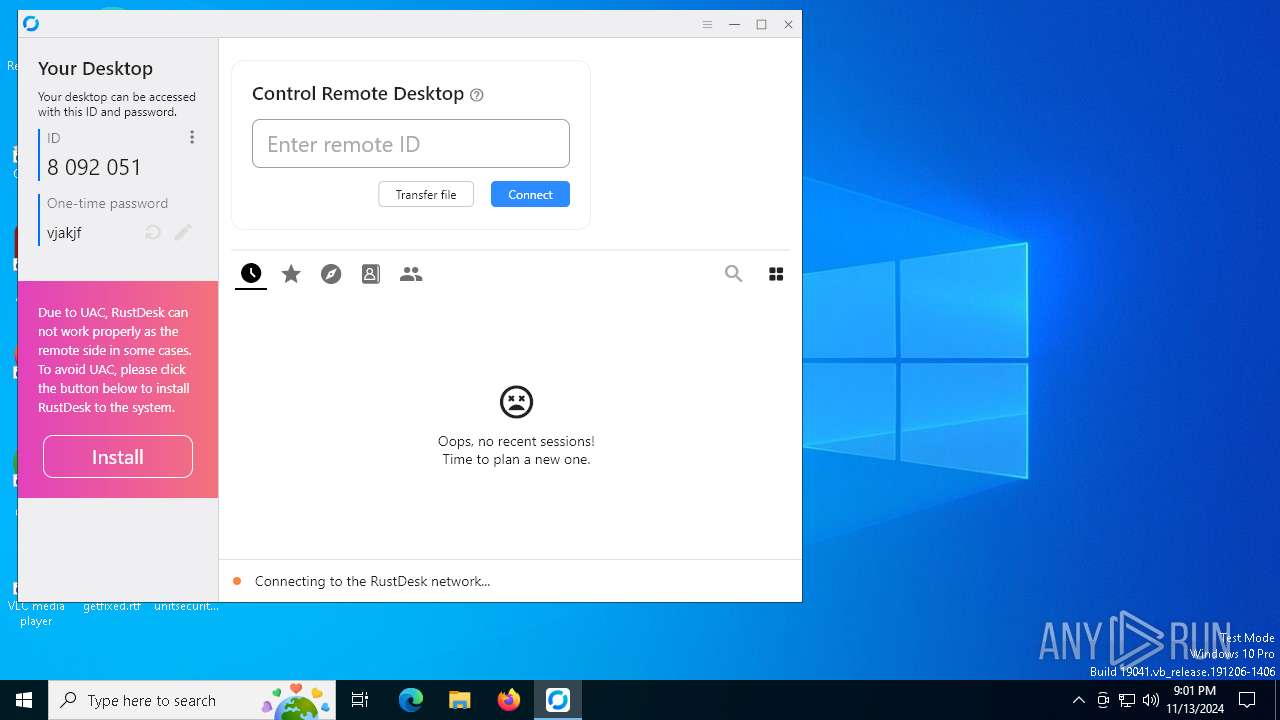Switch to the Accessible devices group tab
The width and height of the screenshot is (1280, 720).
tap(411, 273)
